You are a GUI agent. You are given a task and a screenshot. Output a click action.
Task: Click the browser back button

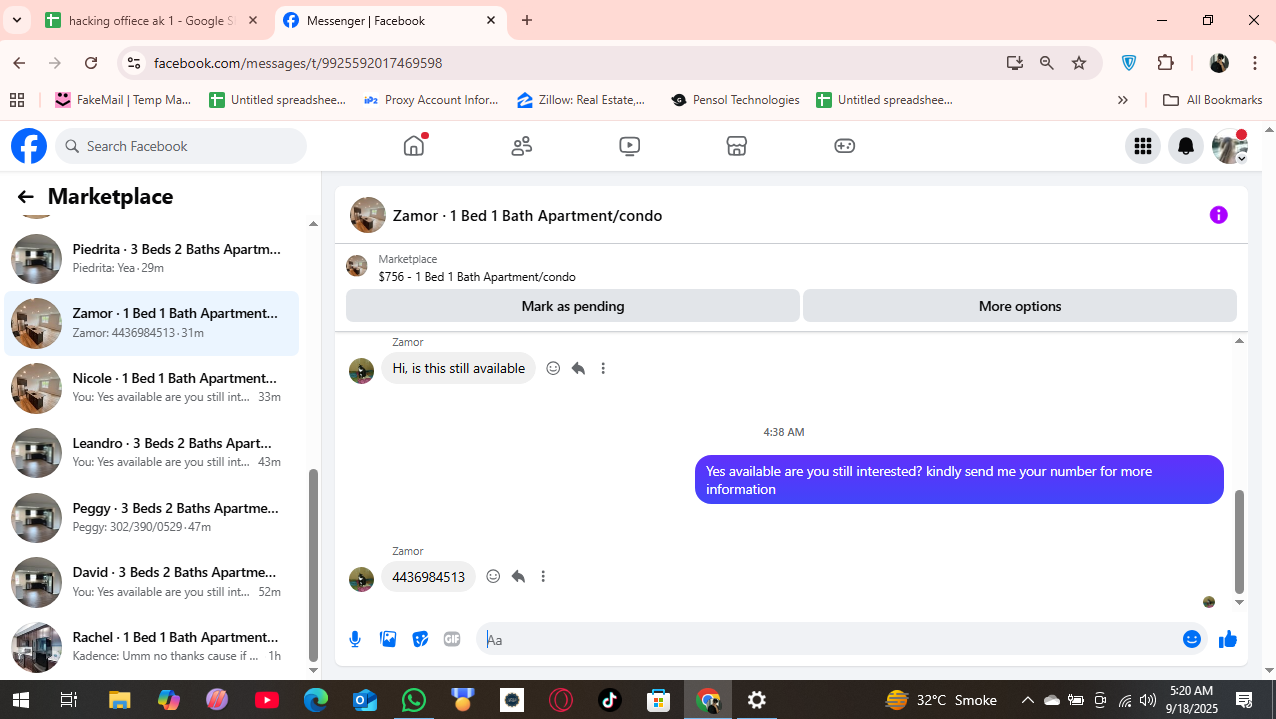coord(19,63)
